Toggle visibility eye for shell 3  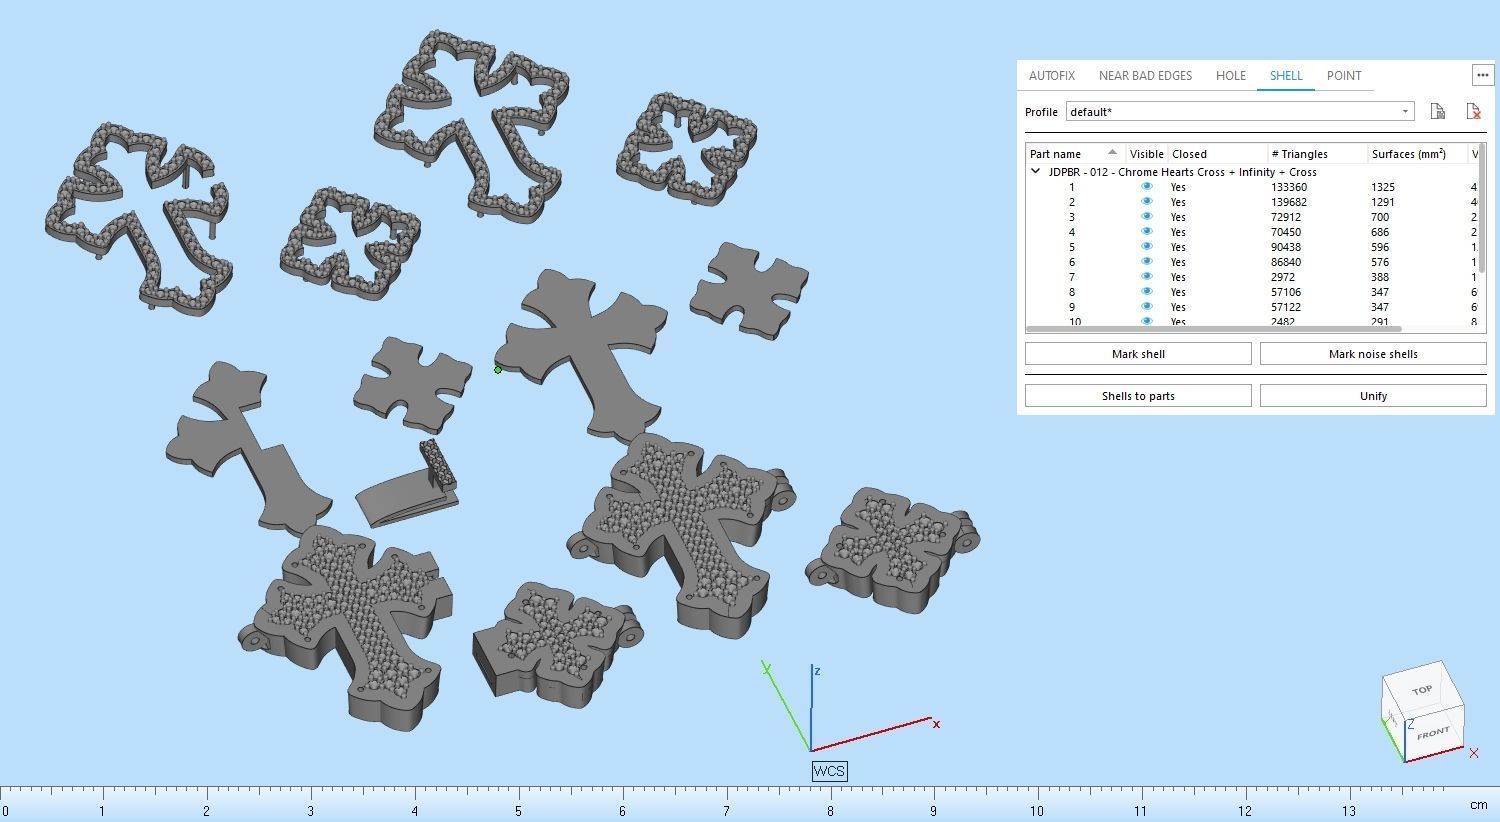click(1146, 217)
